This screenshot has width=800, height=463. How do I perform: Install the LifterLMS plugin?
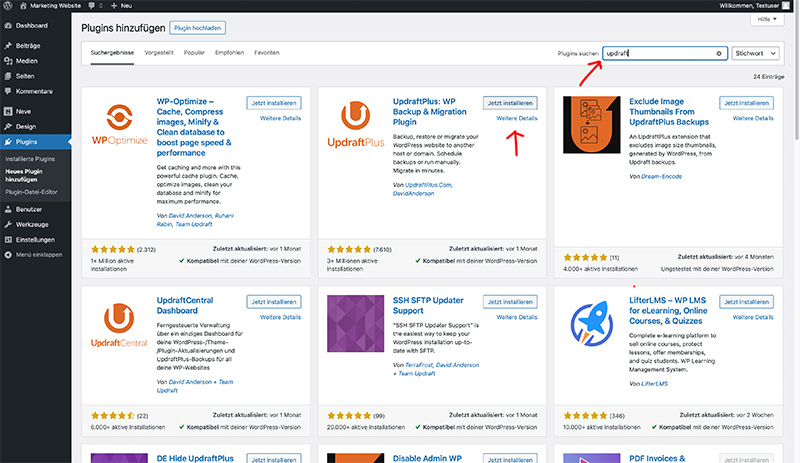tap(746, 302)
